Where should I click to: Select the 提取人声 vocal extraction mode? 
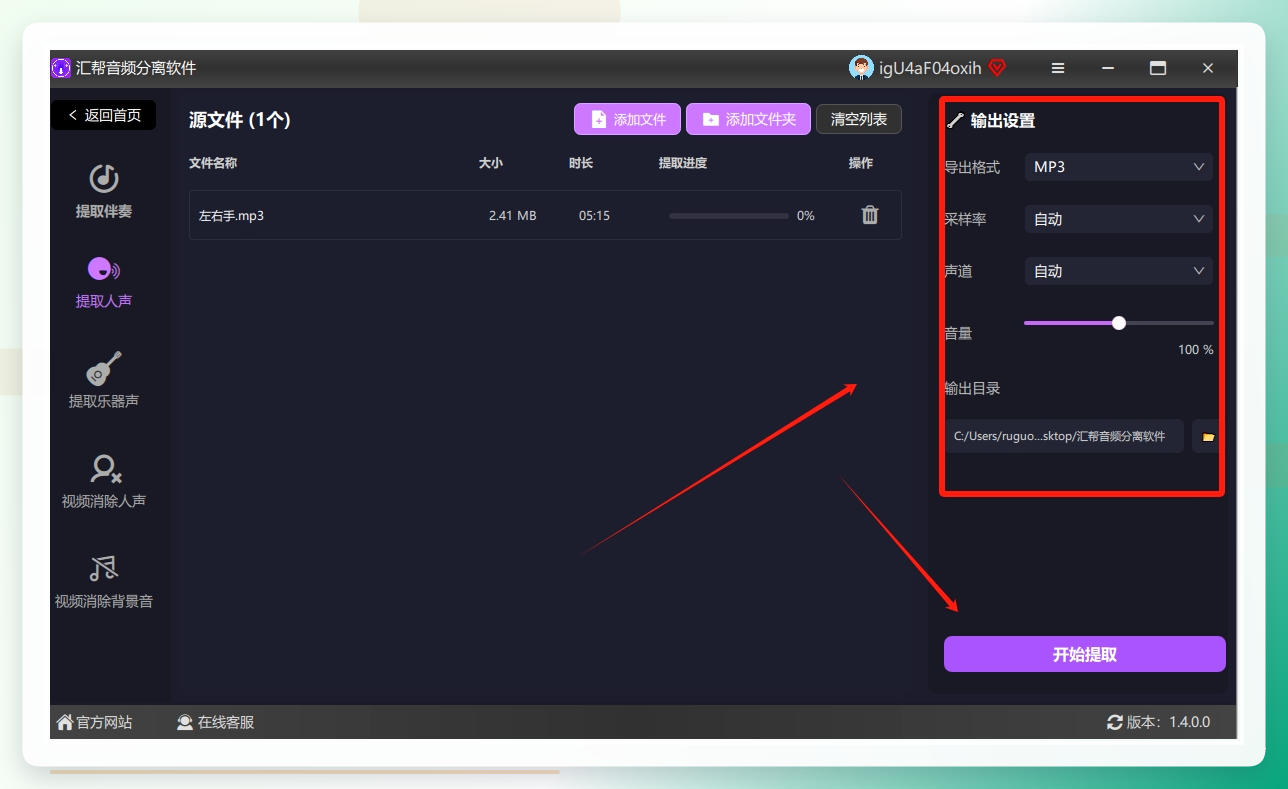click(x=104, y=283)
